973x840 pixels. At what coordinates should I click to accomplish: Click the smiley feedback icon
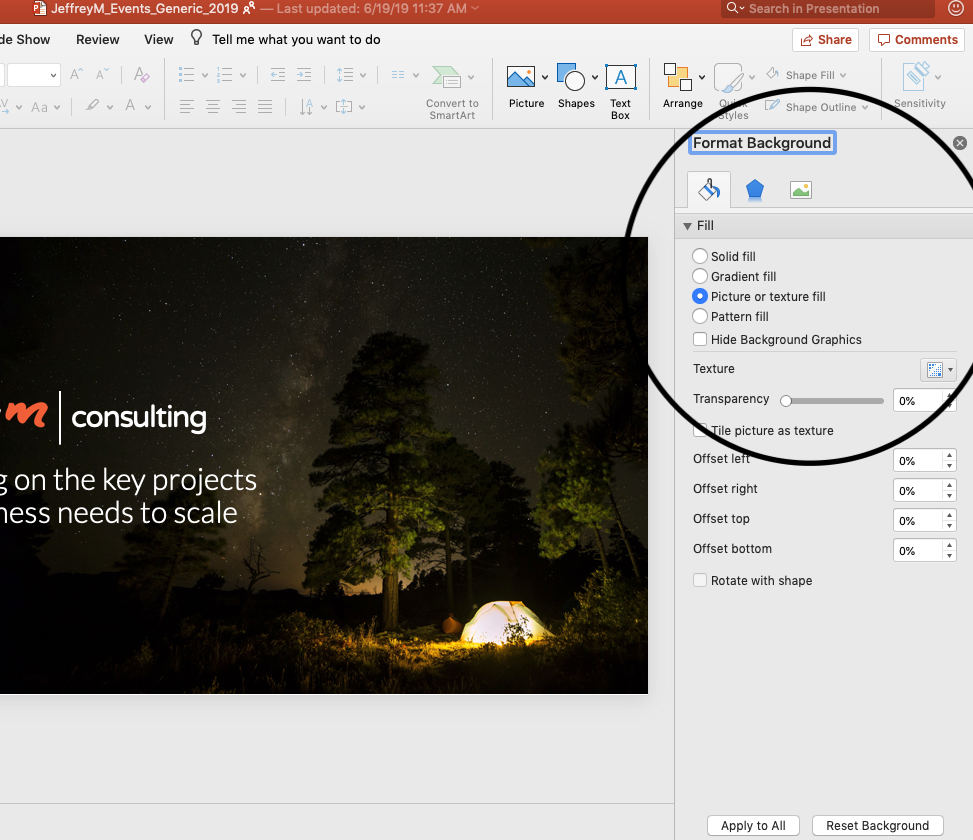coord(955,9)
